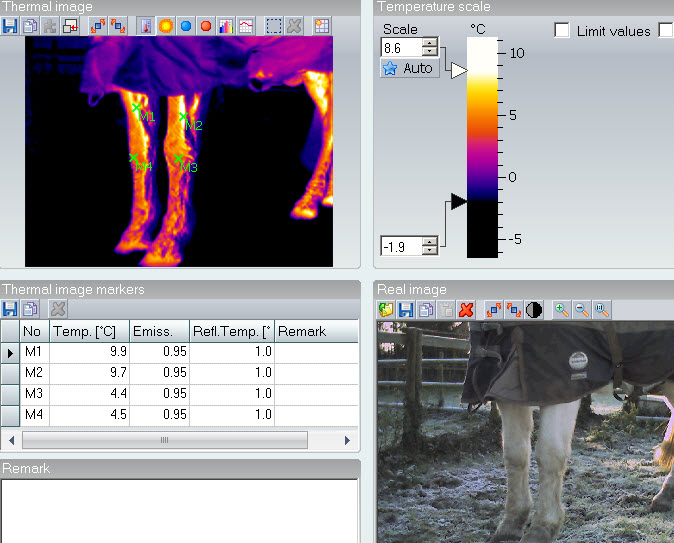The width and height of the screenshot is (674, 543).
Task: Open the temperature profile line chart tool
Action: pos(246,26)
